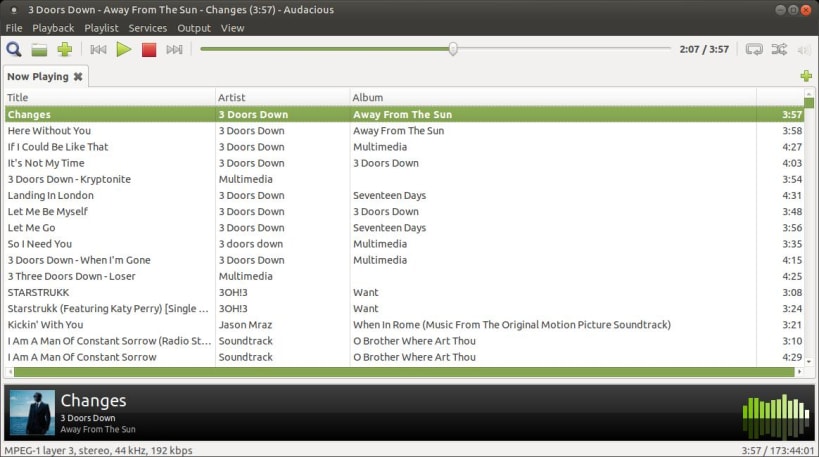Viewport: 819px width, 457px height.
Task: Toggle shuffle mode
Action: (779, 50)
